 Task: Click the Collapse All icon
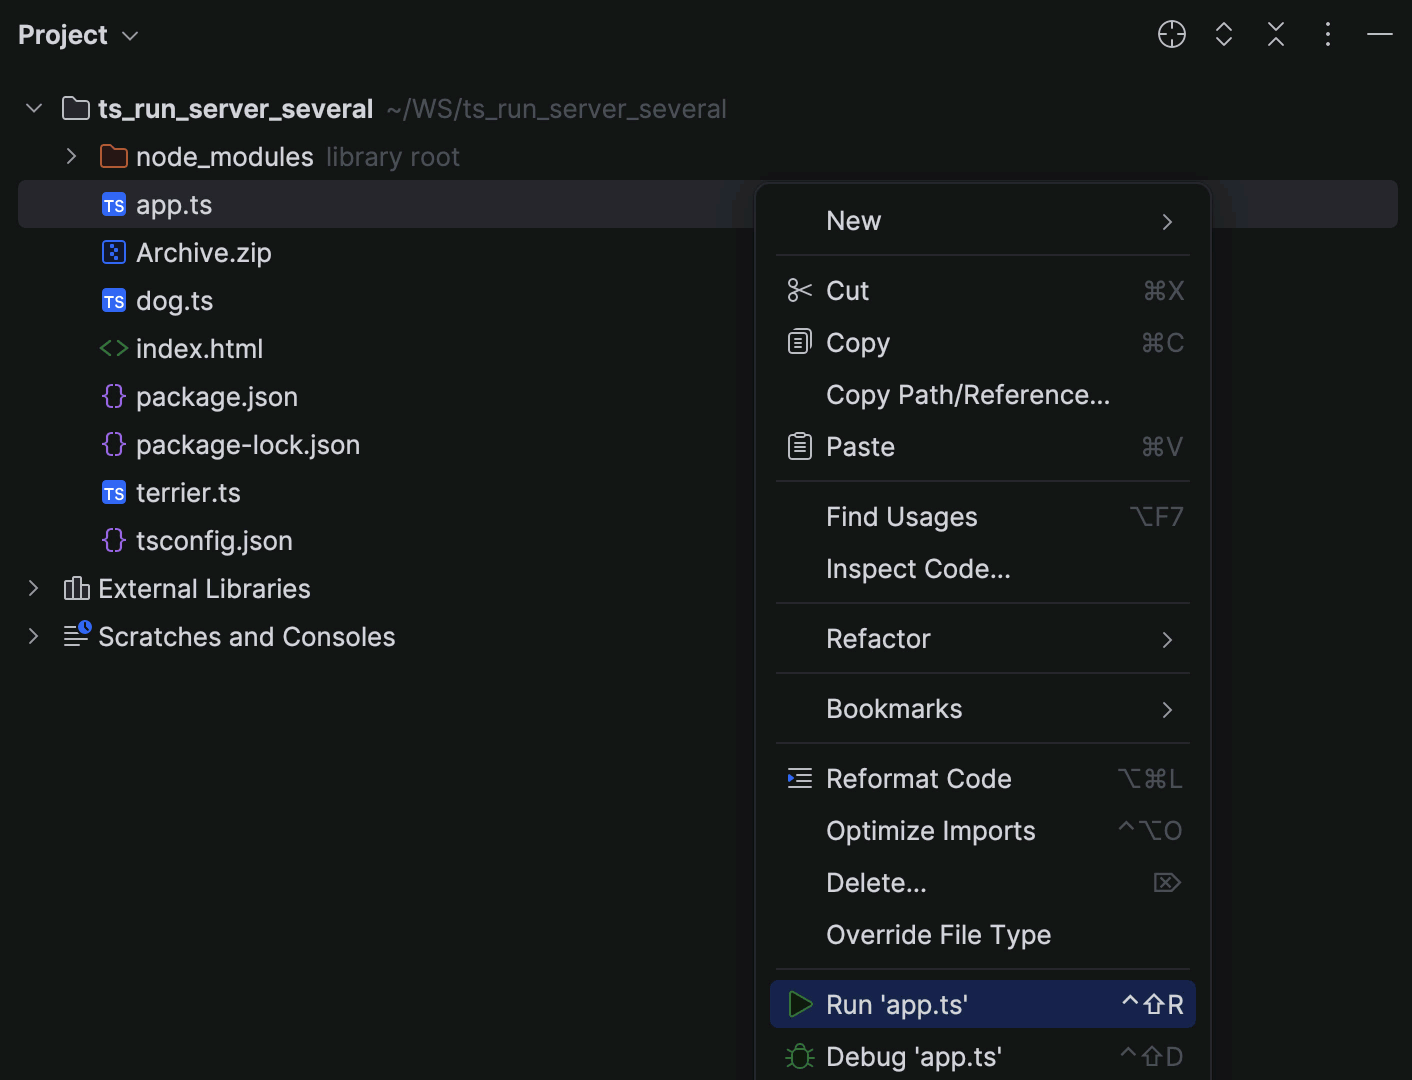1275,34
